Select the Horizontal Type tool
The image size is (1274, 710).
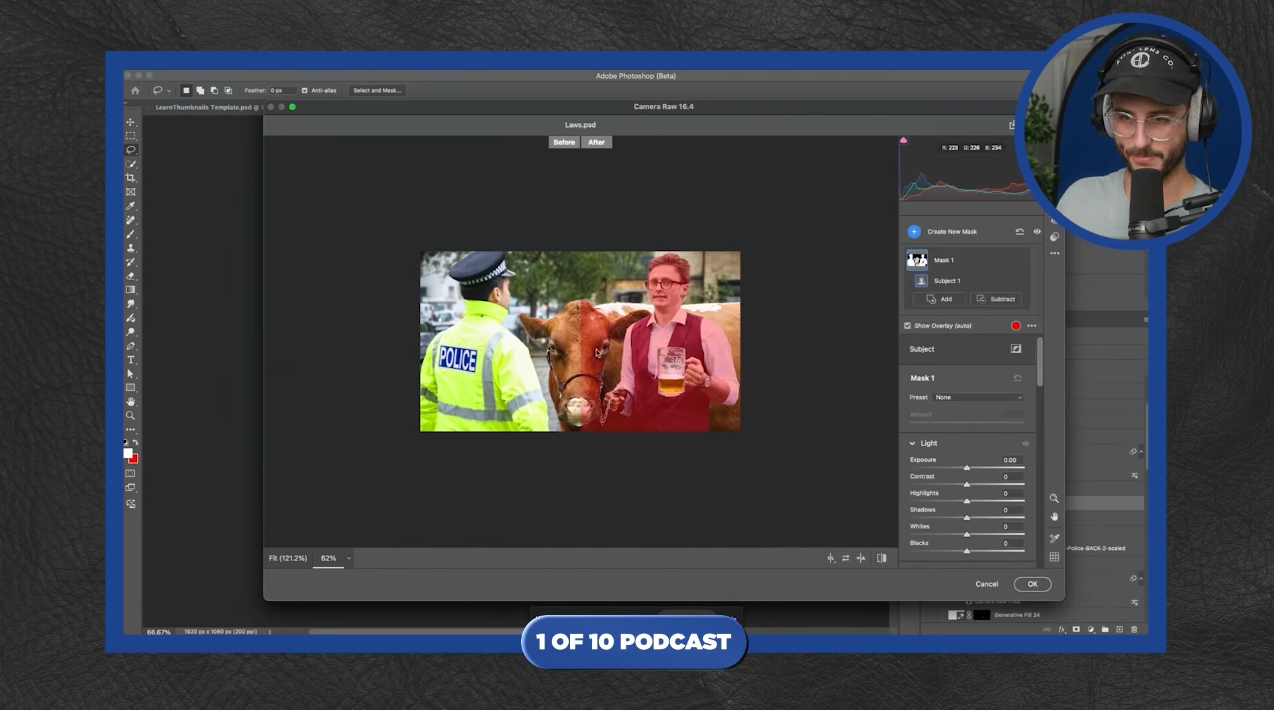pyautogui.click(x=130, y=360)
